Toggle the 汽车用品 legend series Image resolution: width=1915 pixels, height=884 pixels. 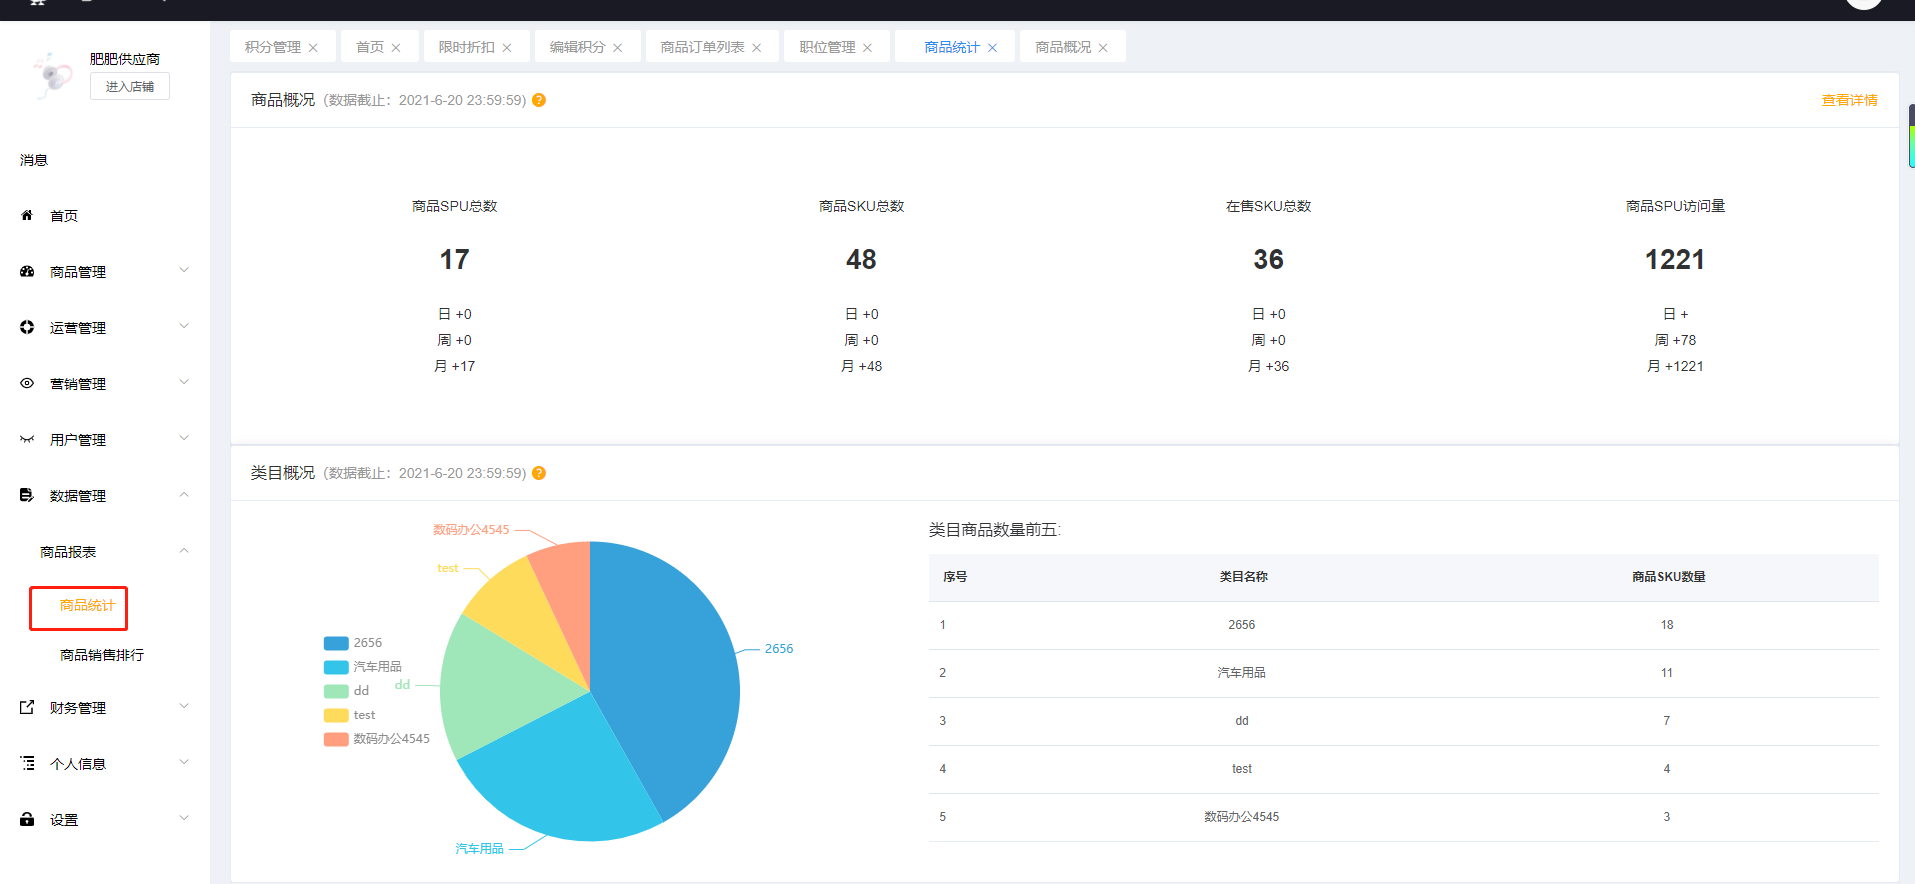(363, 667)
